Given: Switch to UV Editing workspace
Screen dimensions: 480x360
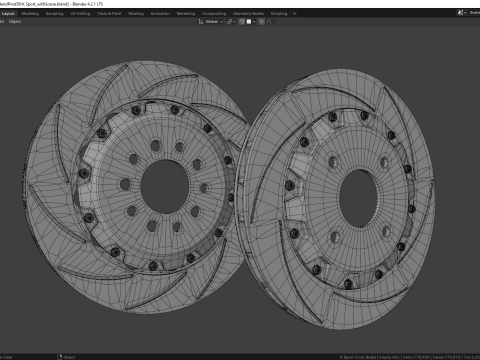Looking at the screenshot, I should pos(80,14).
